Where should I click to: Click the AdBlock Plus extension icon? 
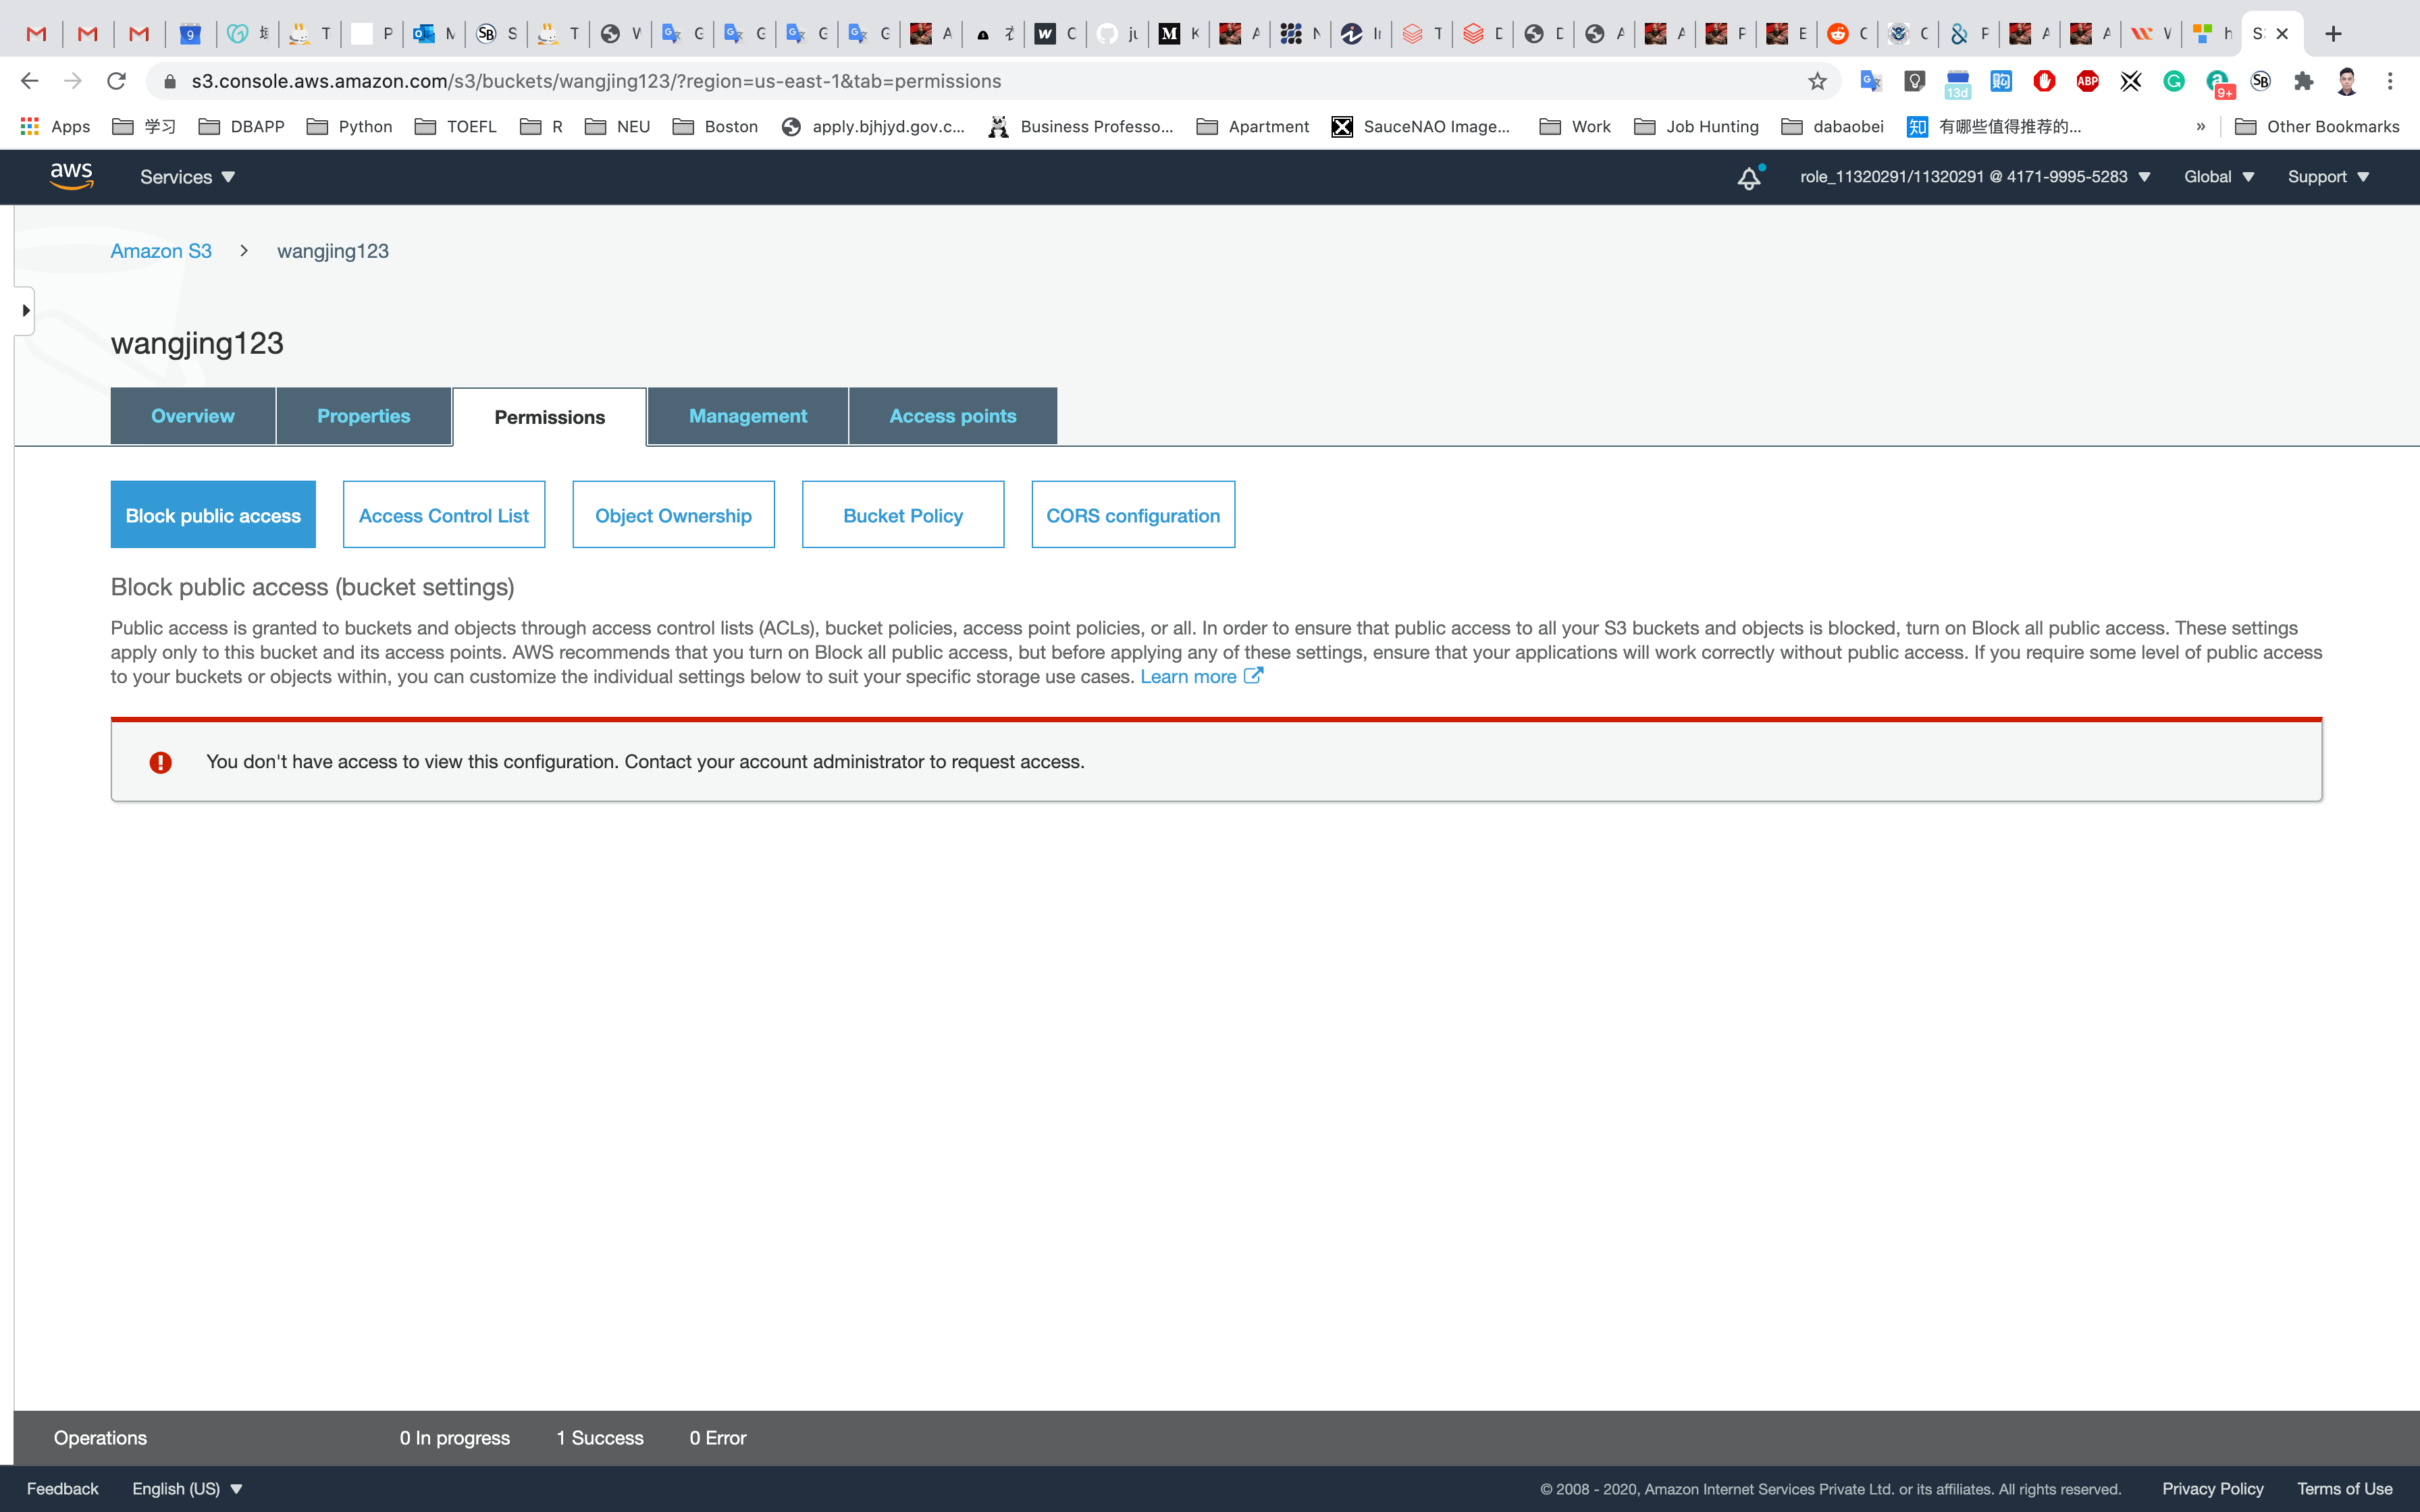pyautogui.click(x=2087, y=81)
